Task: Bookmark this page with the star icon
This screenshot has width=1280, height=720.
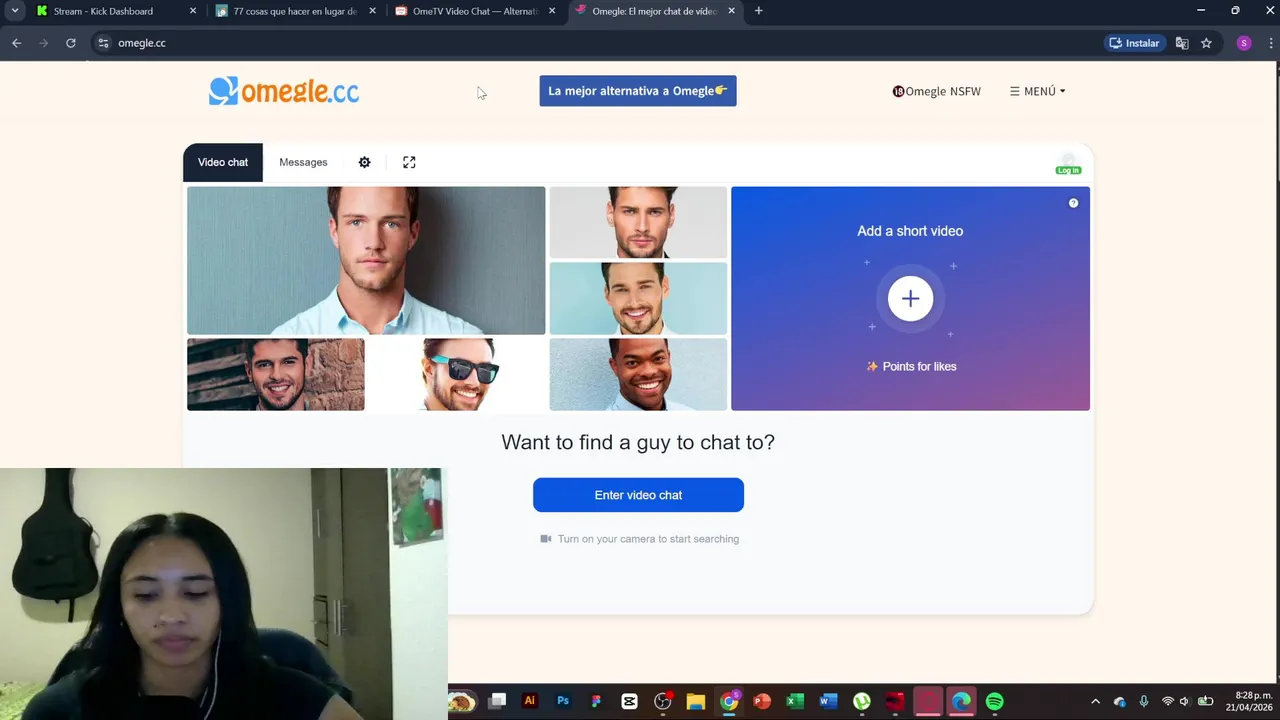Action: 1206,43
